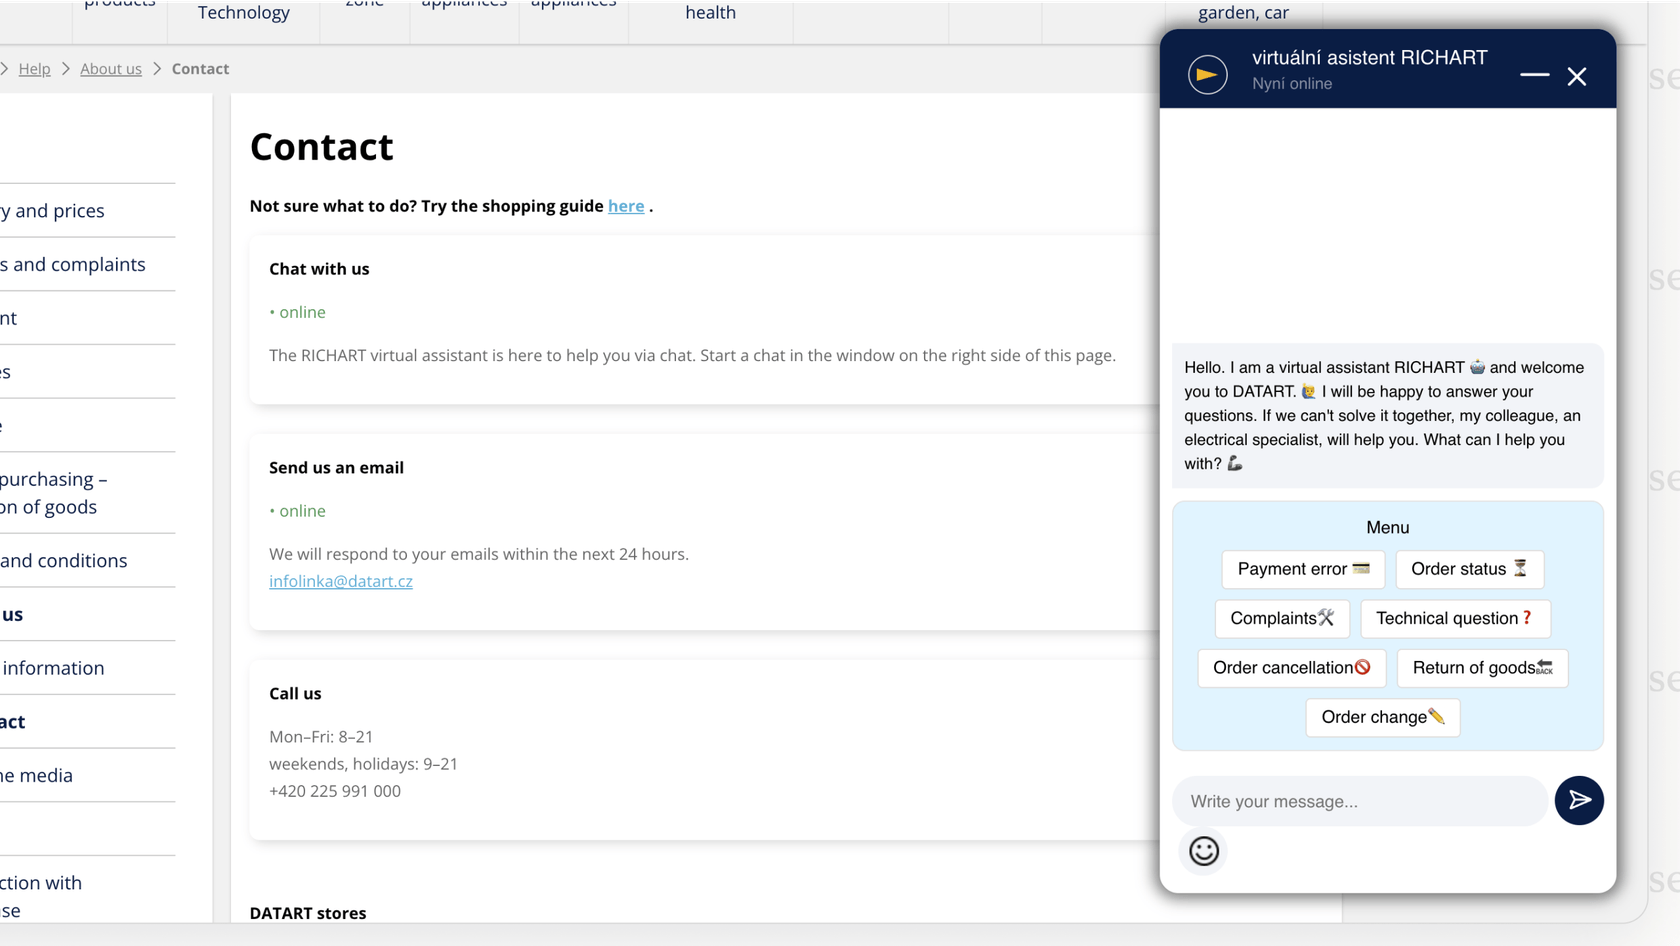Minimize the RICHART chat window
Image resolution: width=1680 pixels, height=946 pixels.
tap(1534, 77)
